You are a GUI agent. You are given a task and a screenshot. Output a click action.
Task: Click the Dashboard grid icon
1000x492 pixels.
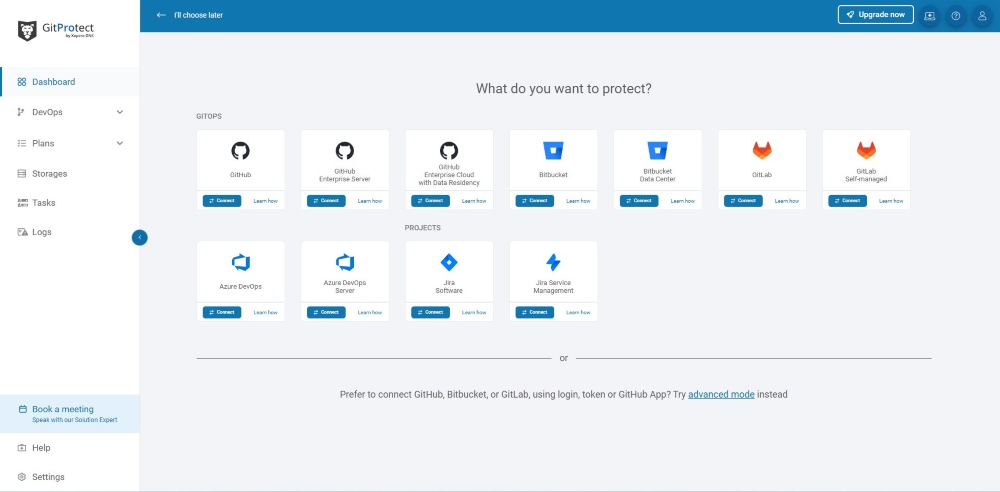[22, 82]
